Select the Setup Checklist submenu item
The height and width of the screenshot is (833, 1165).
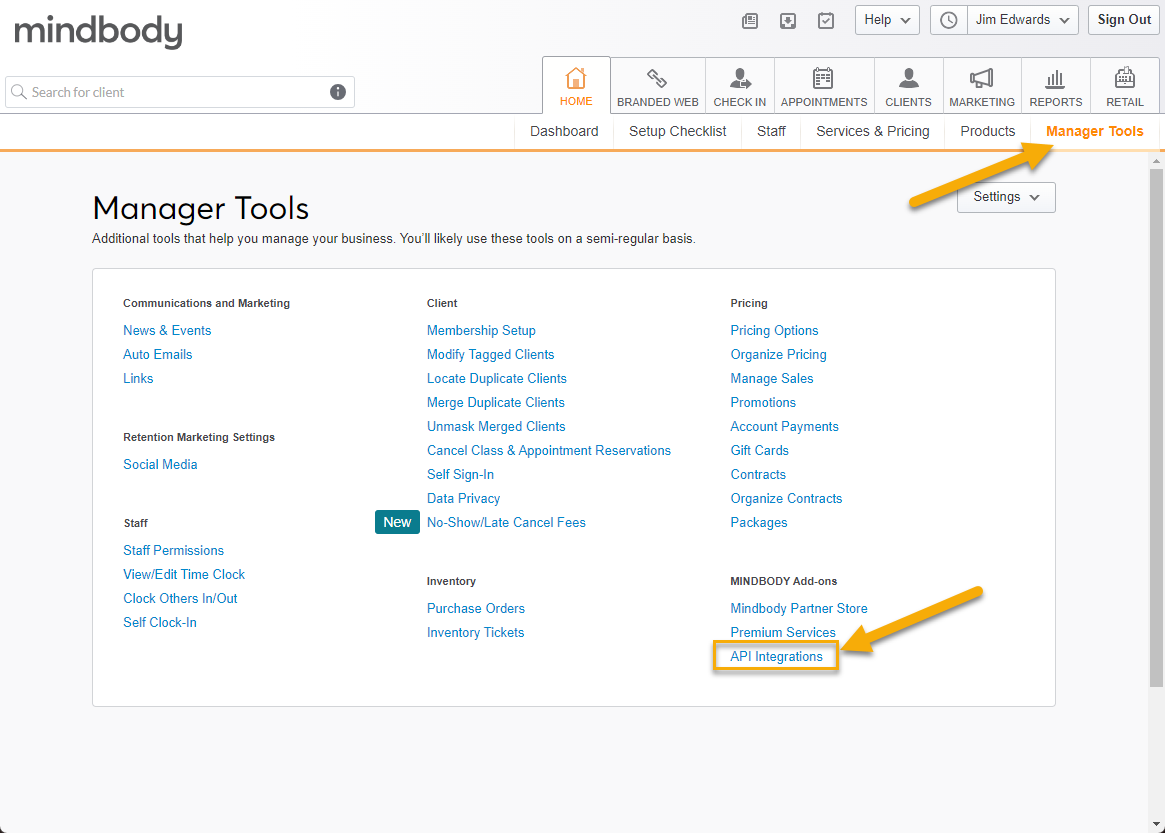(678, 132)
